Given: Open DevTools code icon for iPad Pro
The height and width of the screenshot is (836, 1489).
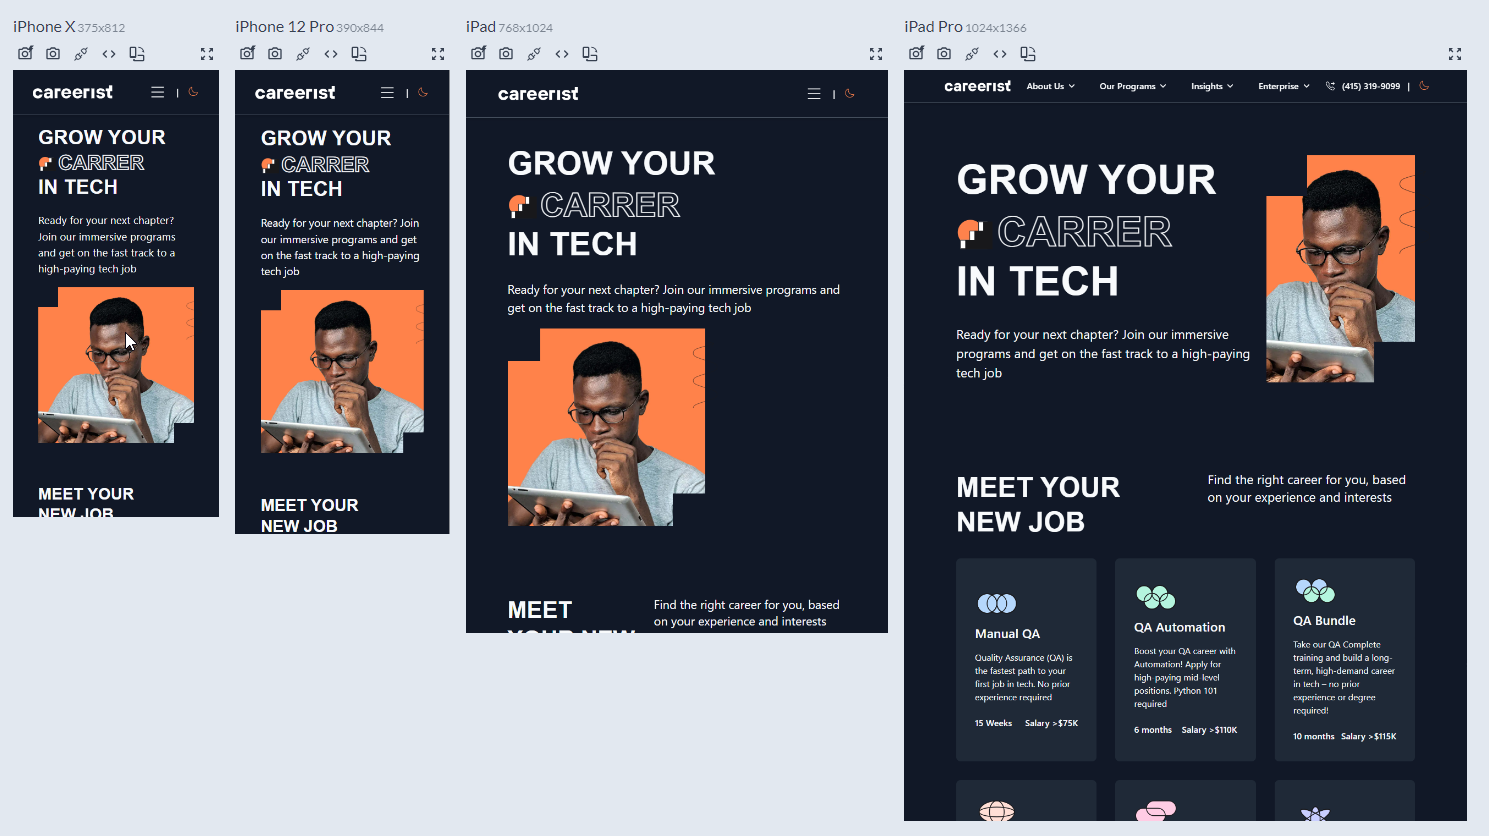Looking at the screenshot, I should click(1000, 54).
